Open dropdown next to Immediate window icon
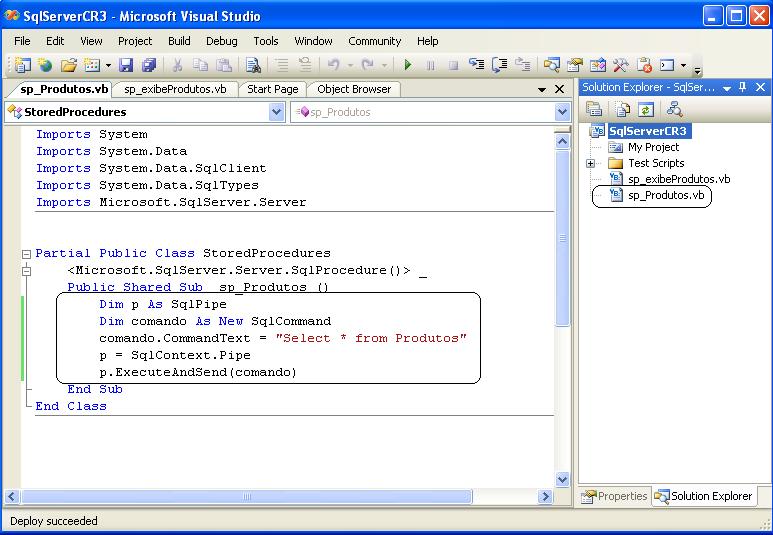 click(x=683, y=65)
